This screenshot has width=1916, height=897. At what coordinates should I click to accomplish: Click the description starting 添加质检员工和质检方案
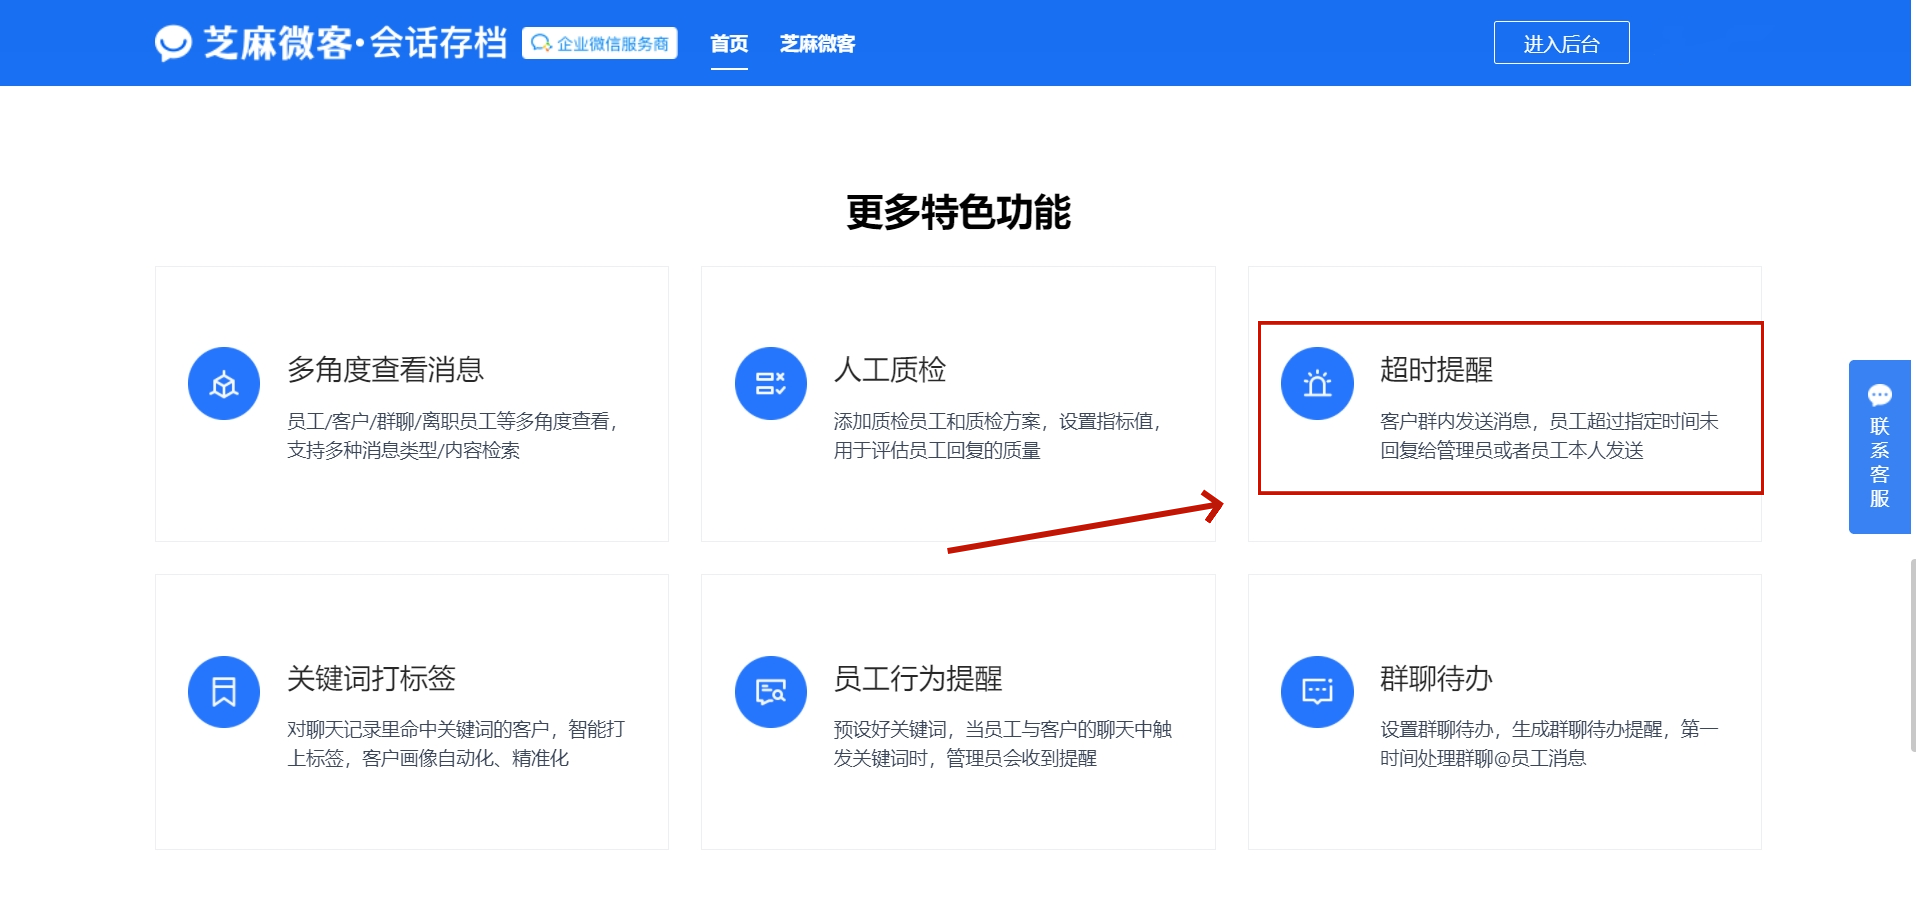tap(998, 436)
